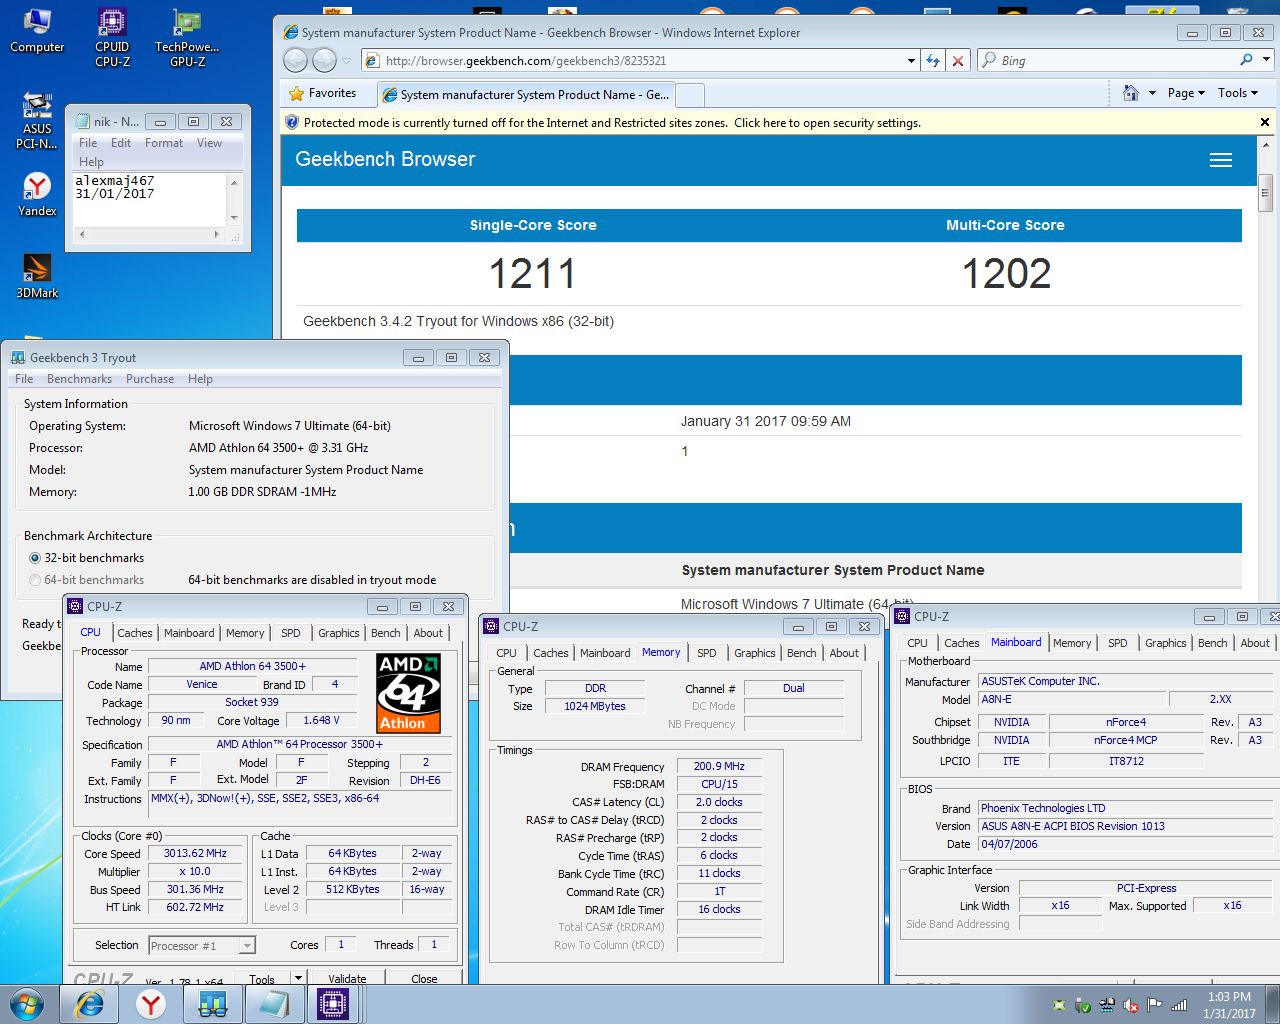Open the TechPowerUp GPU-Z desktop shortcut
Viewport: 1280px width, 1024px height.
(x=187, y=37)
